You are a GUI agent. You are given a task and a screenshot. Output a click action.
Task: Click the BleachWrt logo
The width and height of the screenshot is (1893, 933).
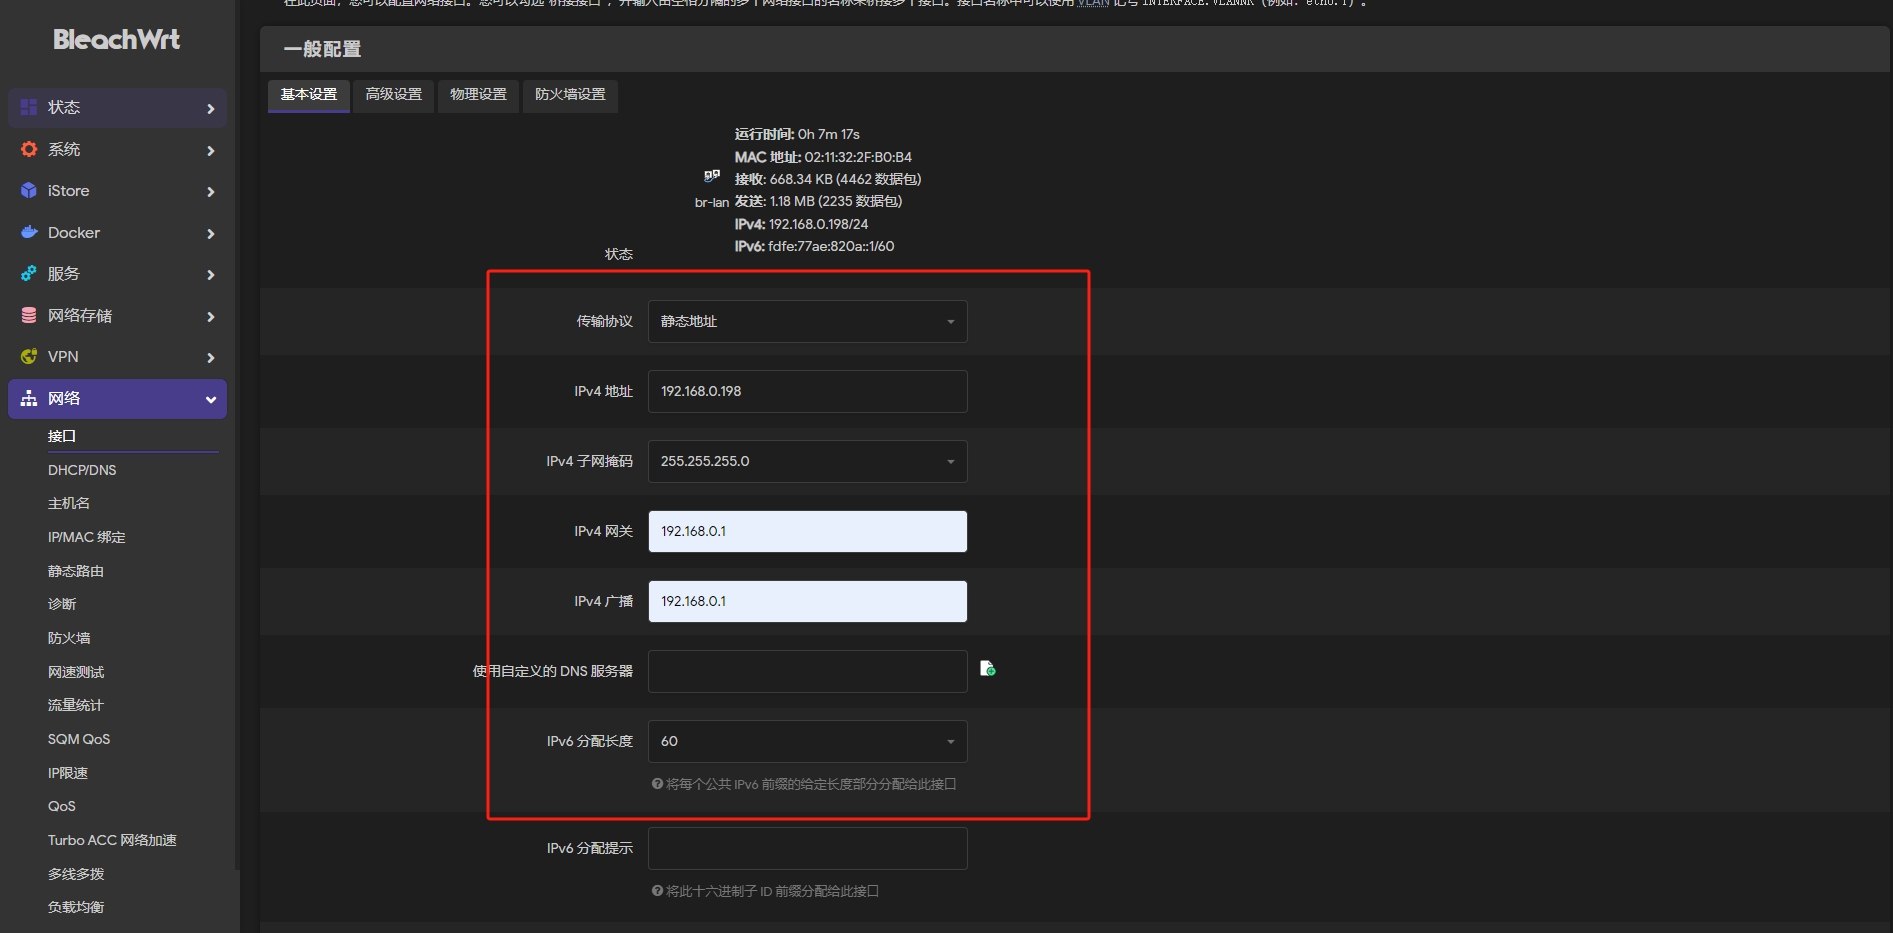click(116, 40)
